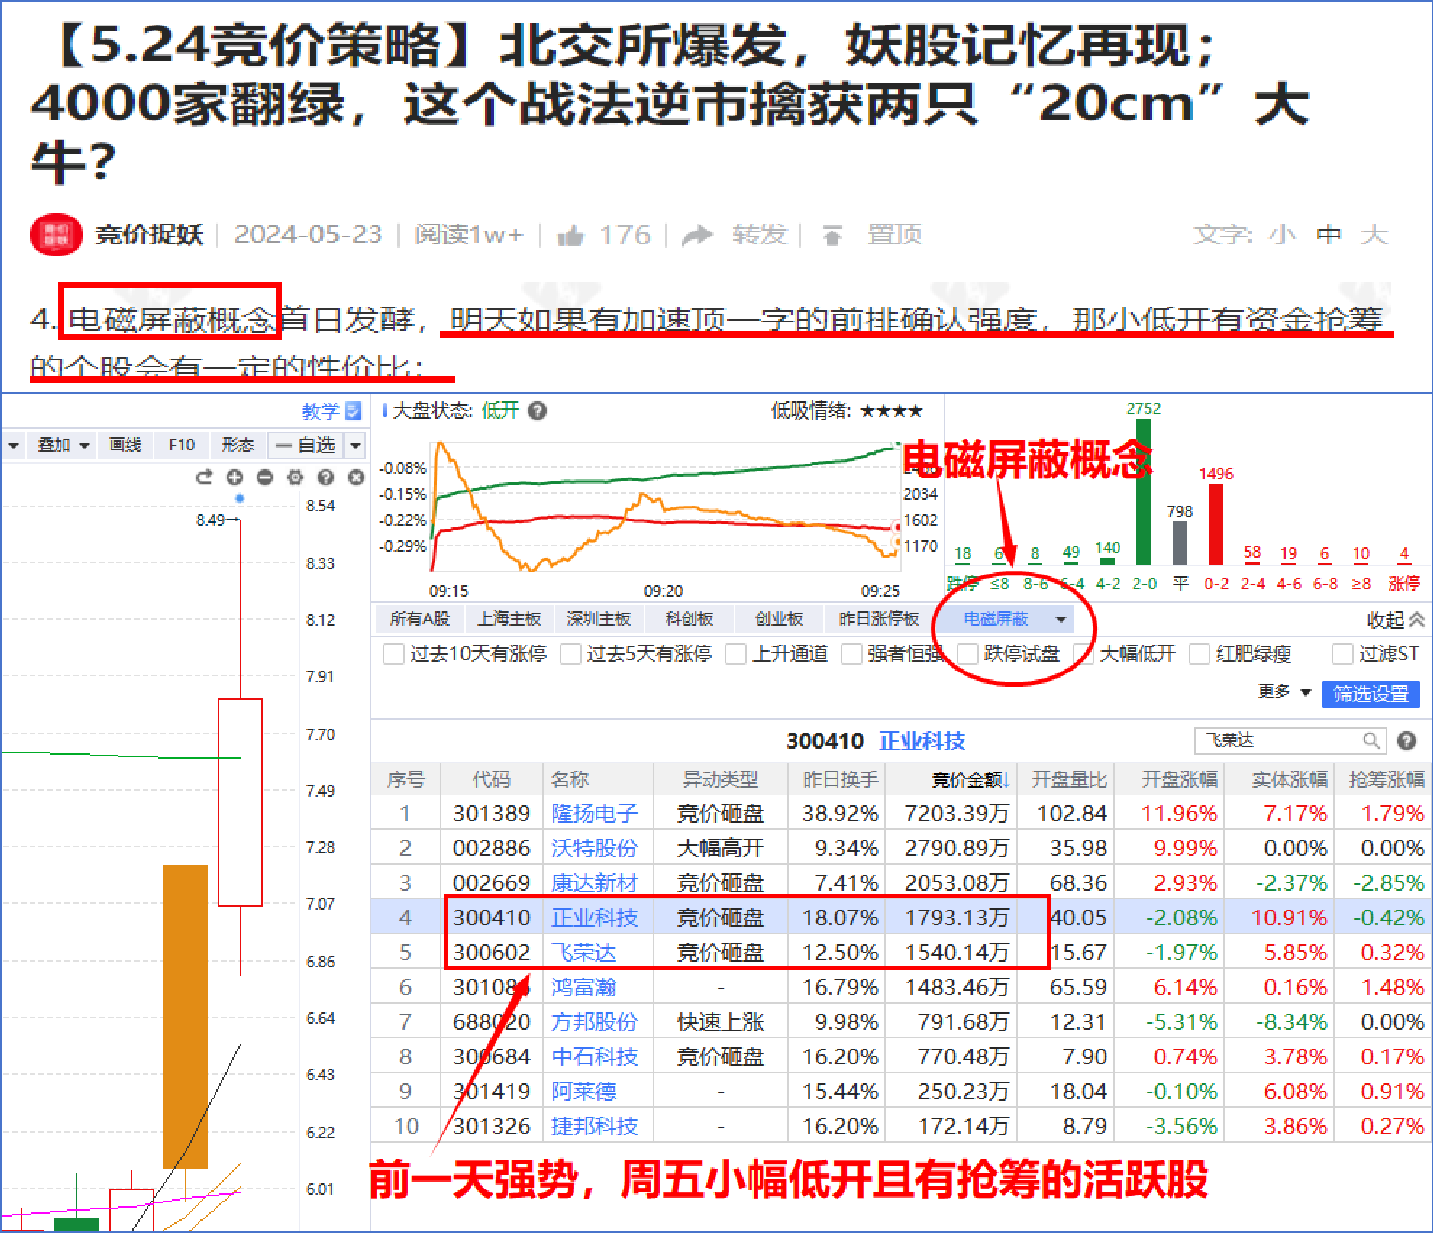
Task: Close the chart panel with X icon
Action: click(356, 477)
